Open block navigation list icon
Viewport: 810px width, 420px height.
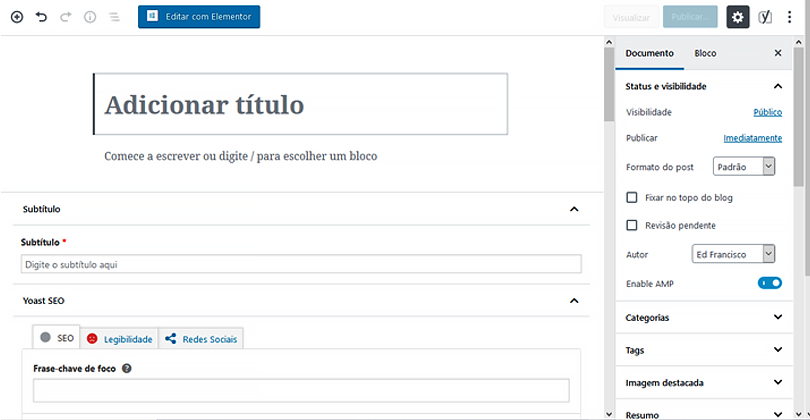[x=114, y=17]
